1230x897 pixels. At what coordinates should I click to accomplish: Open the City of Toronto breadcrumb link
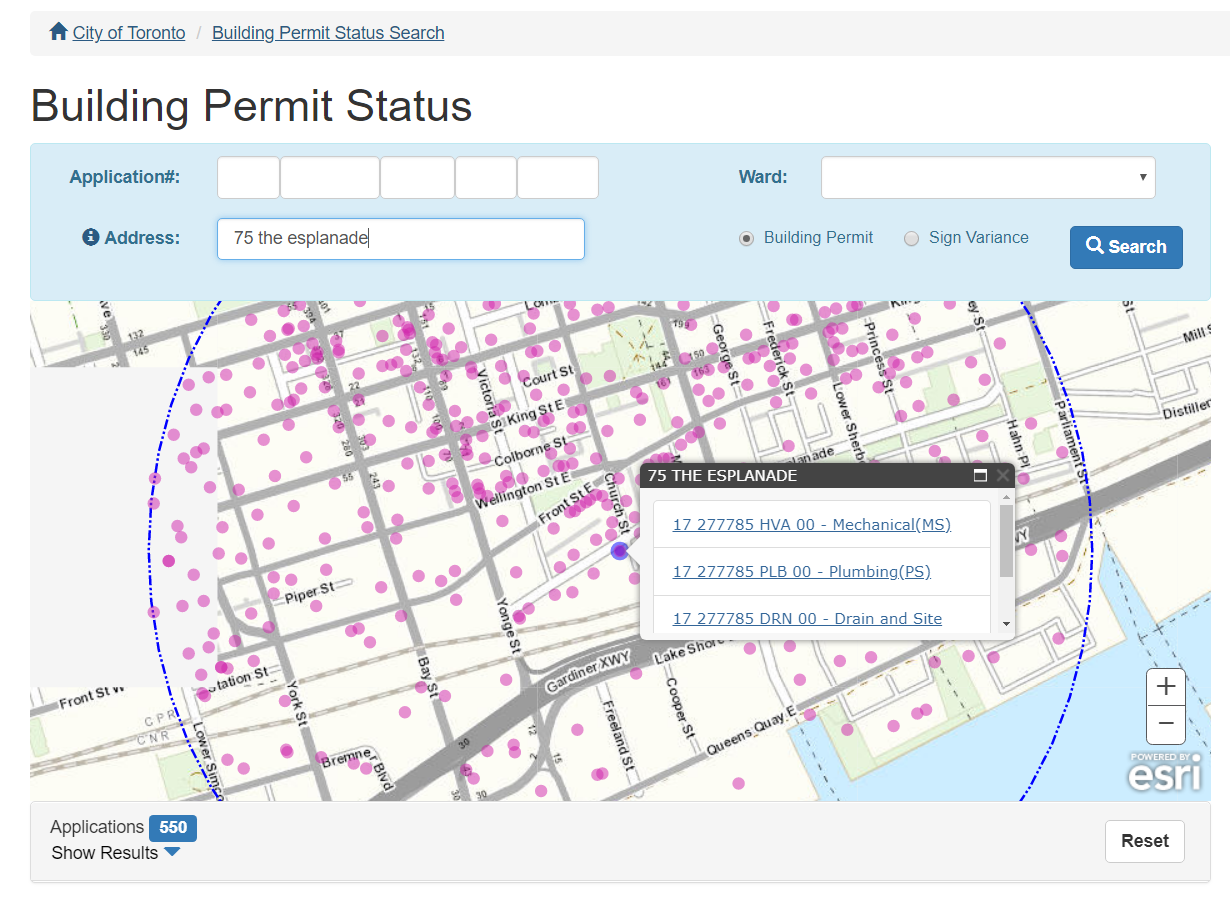129,33
